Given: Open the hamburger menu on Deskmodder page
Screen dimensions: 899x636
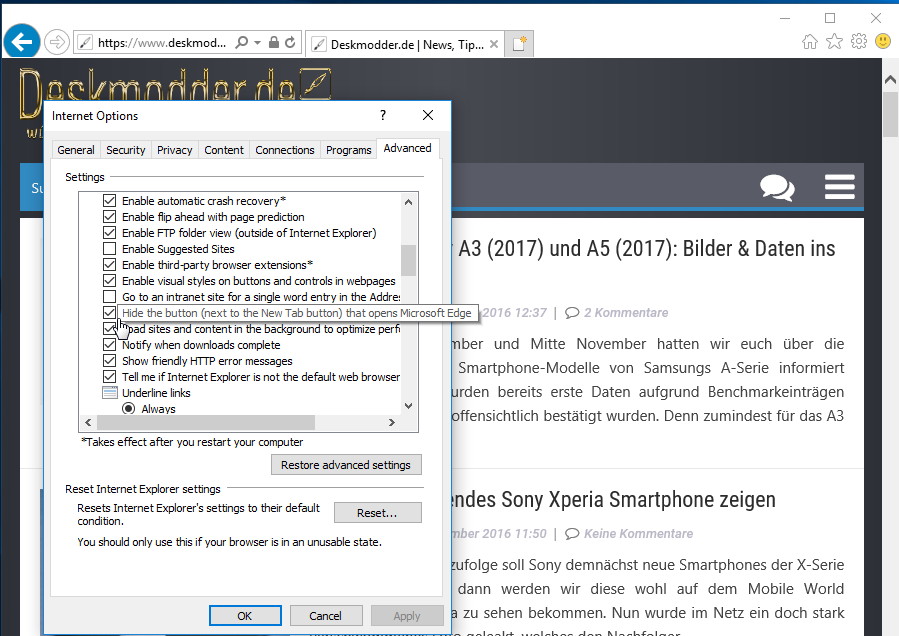Looking at the screenshot, I should coord(840,187).
